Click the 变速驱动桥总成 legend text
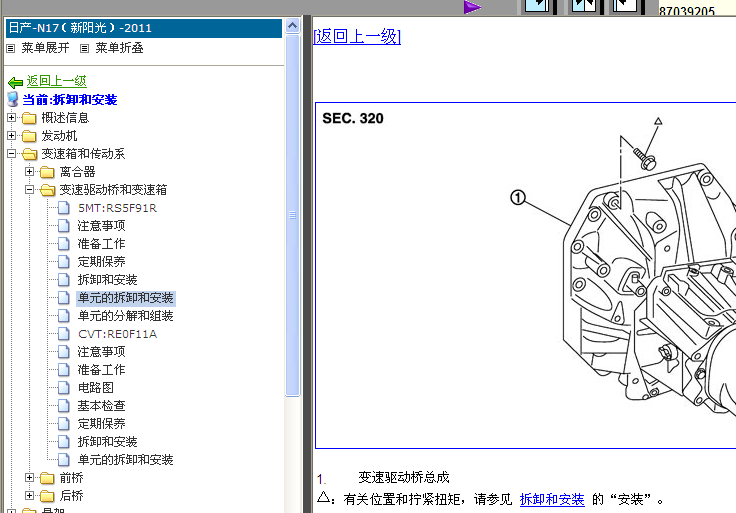The width and height of the screenshot is (736, 513). click(x=404, y=478)
